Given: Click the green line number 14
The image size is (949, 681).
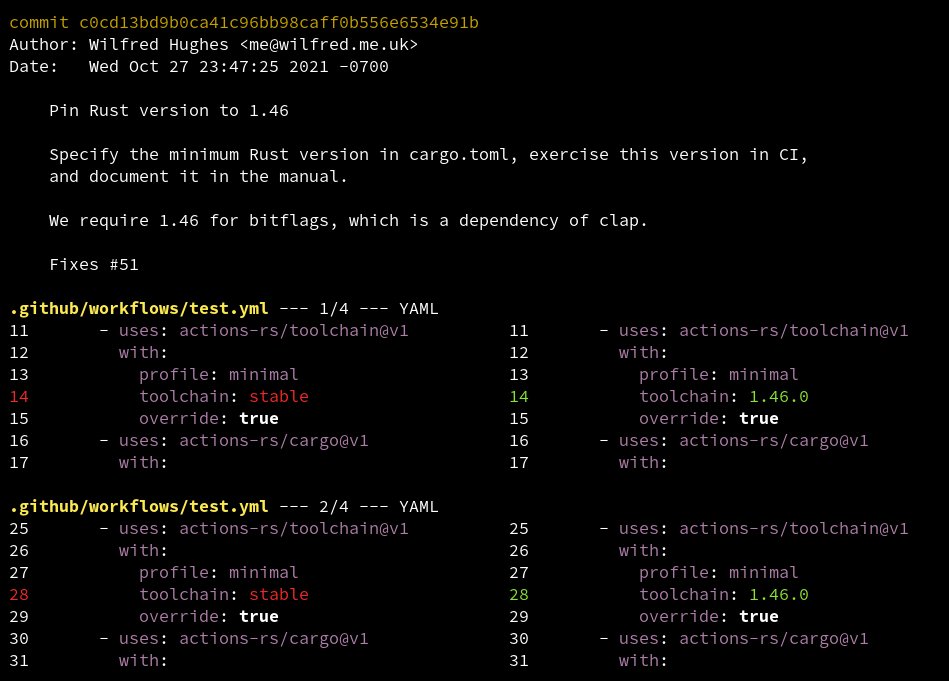Looking at the screenshot, I should click(519, 397).
